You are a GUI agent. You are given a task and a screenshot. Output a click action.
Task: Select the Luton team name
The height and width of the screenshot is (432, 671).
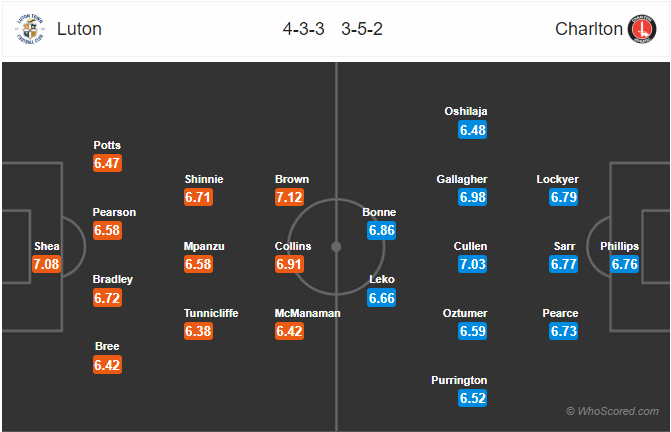(x=79, y=29)
